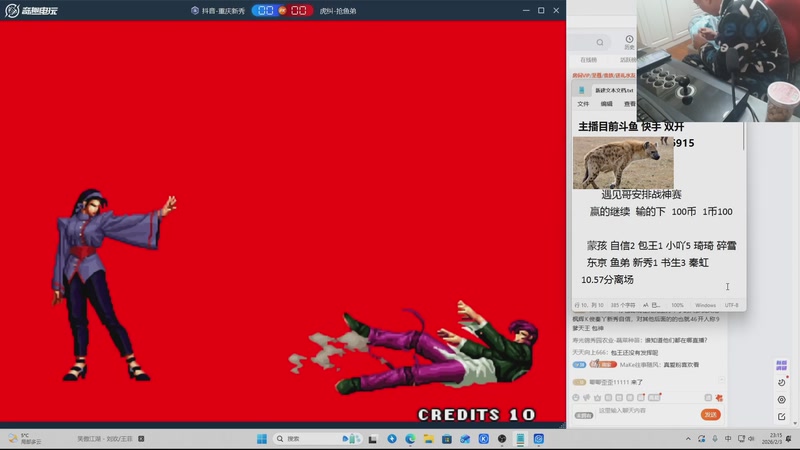Click the MaKe往事随风 chat message
Image resolution: width=800 pixels, height=450 pixels.
(x=636, y=365)
